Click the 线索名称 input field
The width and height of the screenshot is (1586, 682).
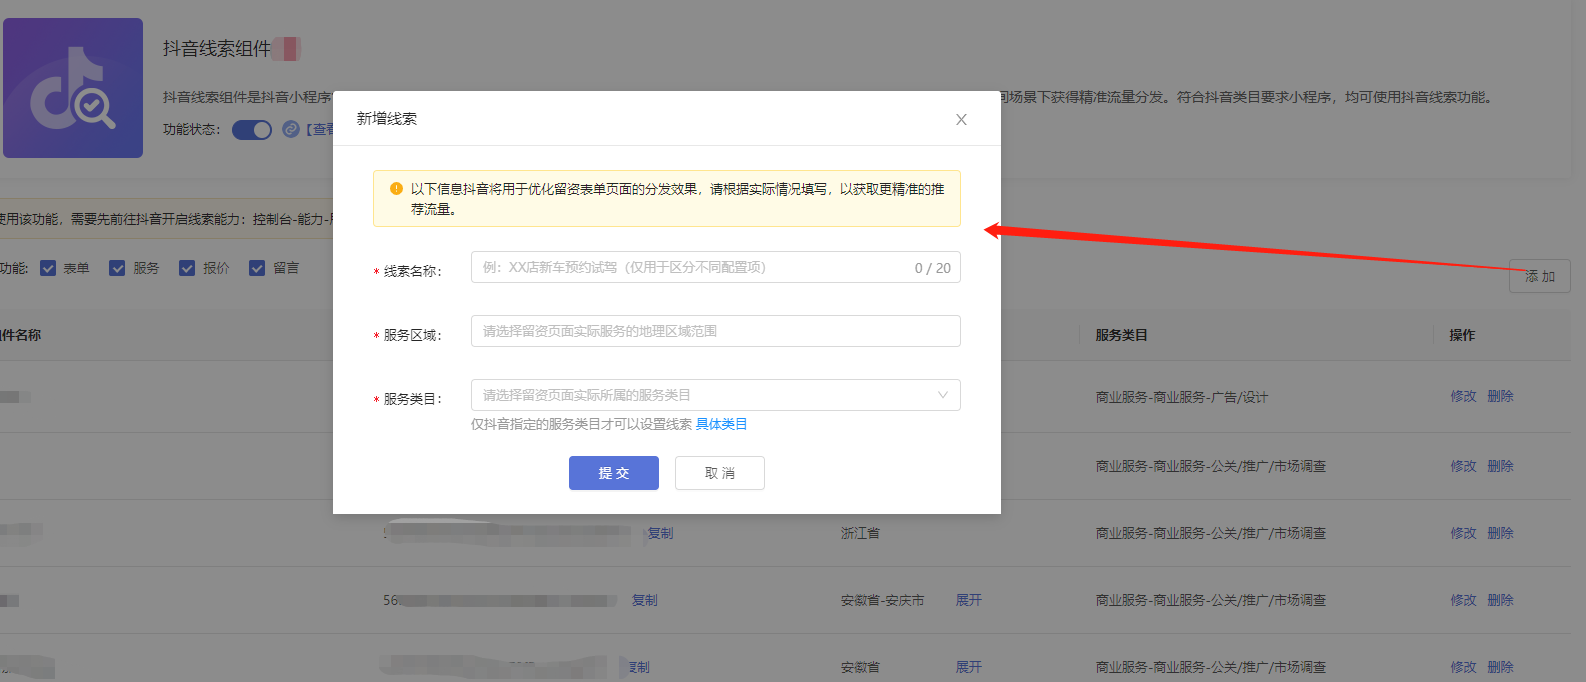(715, 267)
